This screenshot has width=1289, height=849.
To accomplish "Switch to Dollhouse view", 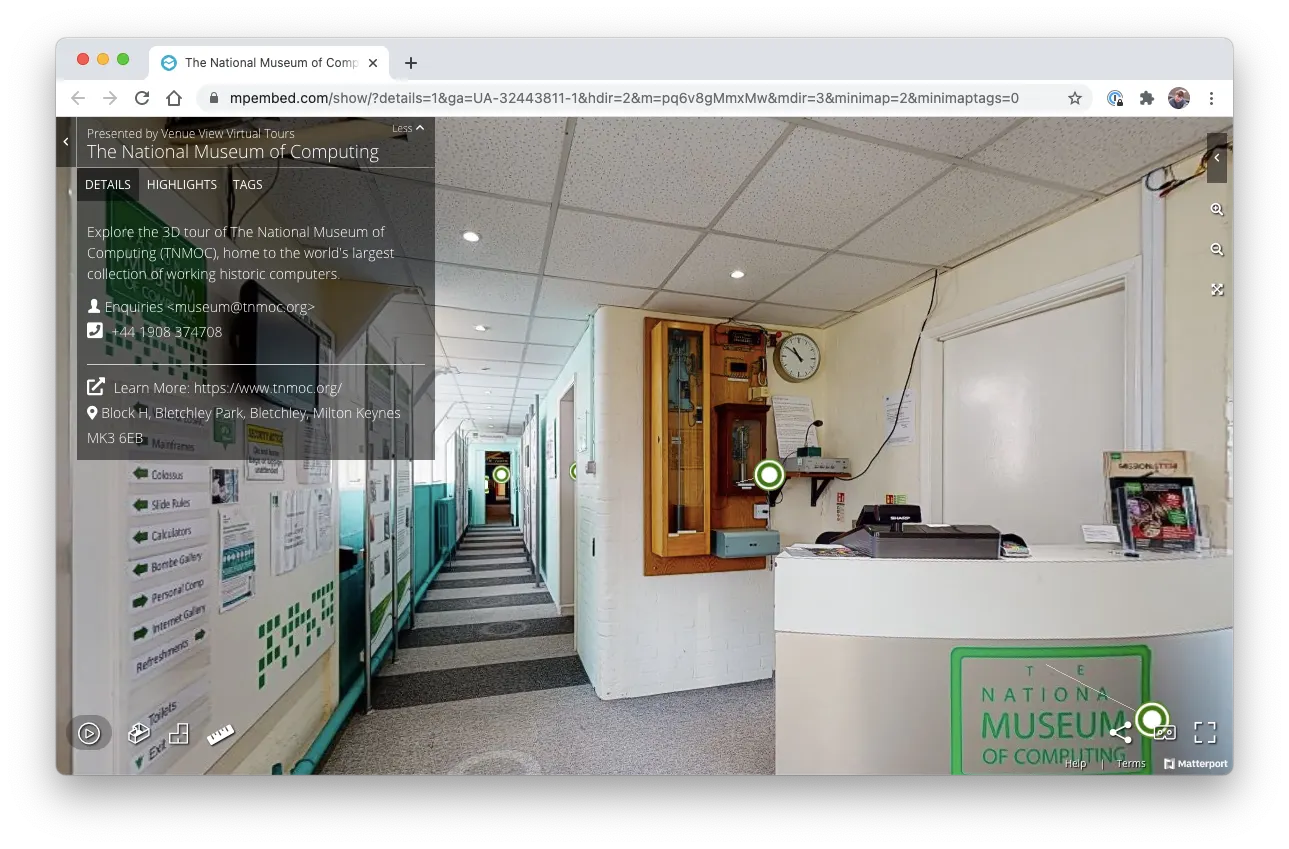I will (x=139, y=732).
